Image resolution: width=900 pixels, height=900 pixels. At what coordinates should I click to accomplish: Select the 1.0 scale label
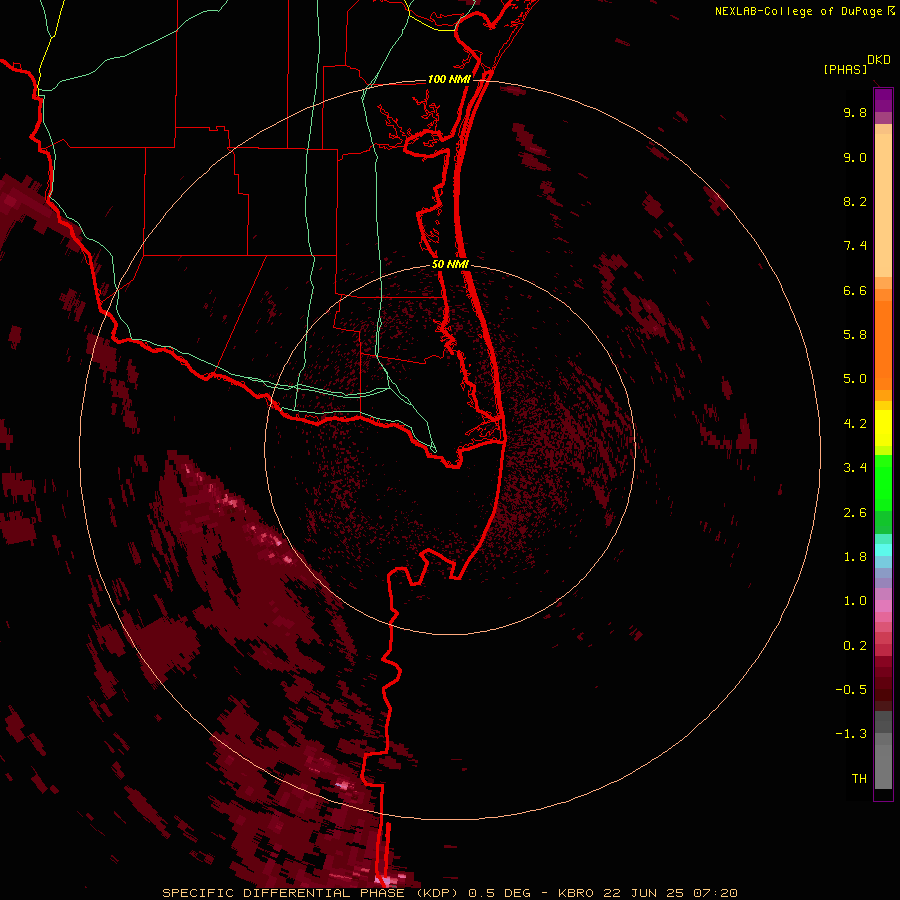point(855,601)
